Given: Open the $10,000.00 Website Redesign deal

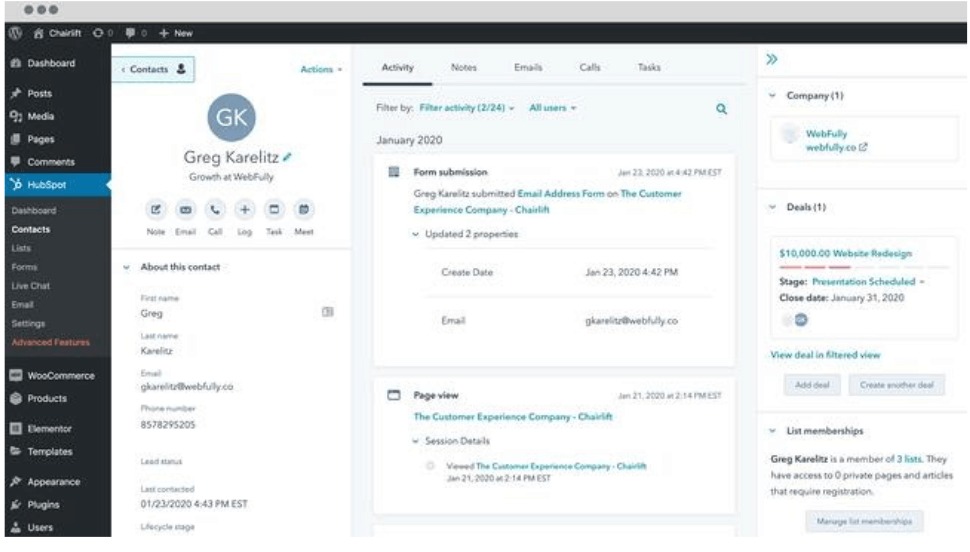Looking at the screenshot, I should click(x=845, y=254).
